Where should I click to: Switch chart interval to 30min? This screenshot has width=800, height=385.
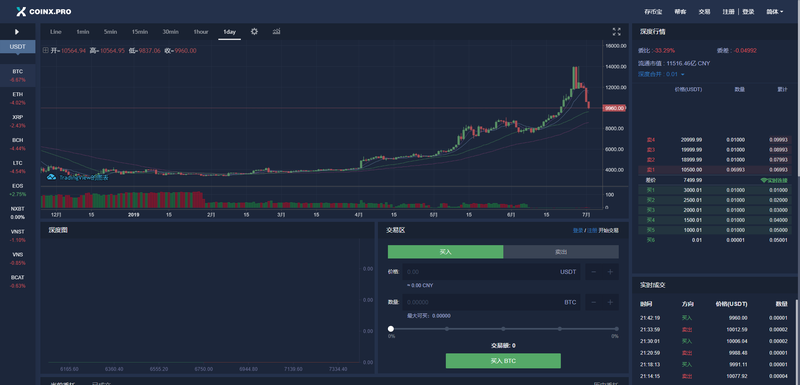click(170, 32)
